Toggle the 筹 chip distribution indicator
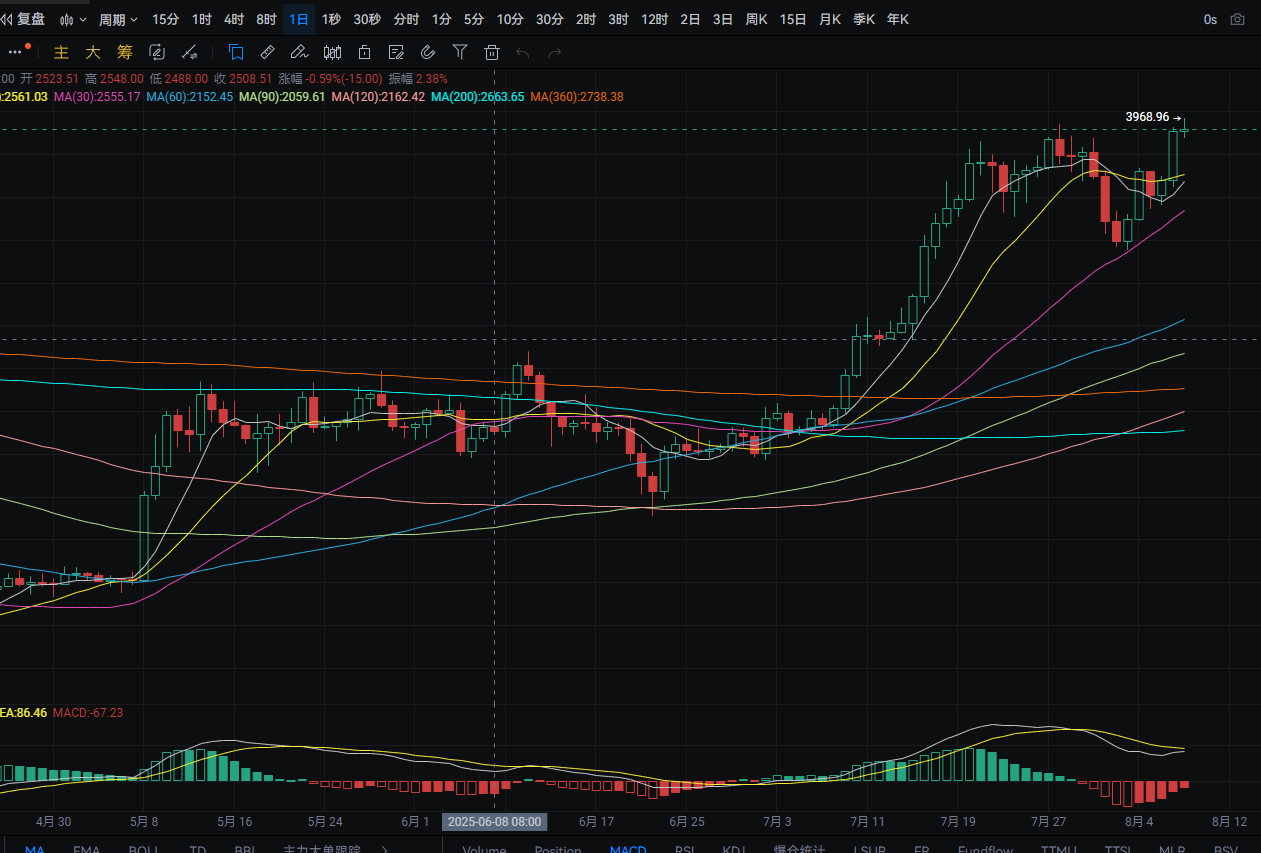This screenshot has height=853, width=1261. (124, 52)
